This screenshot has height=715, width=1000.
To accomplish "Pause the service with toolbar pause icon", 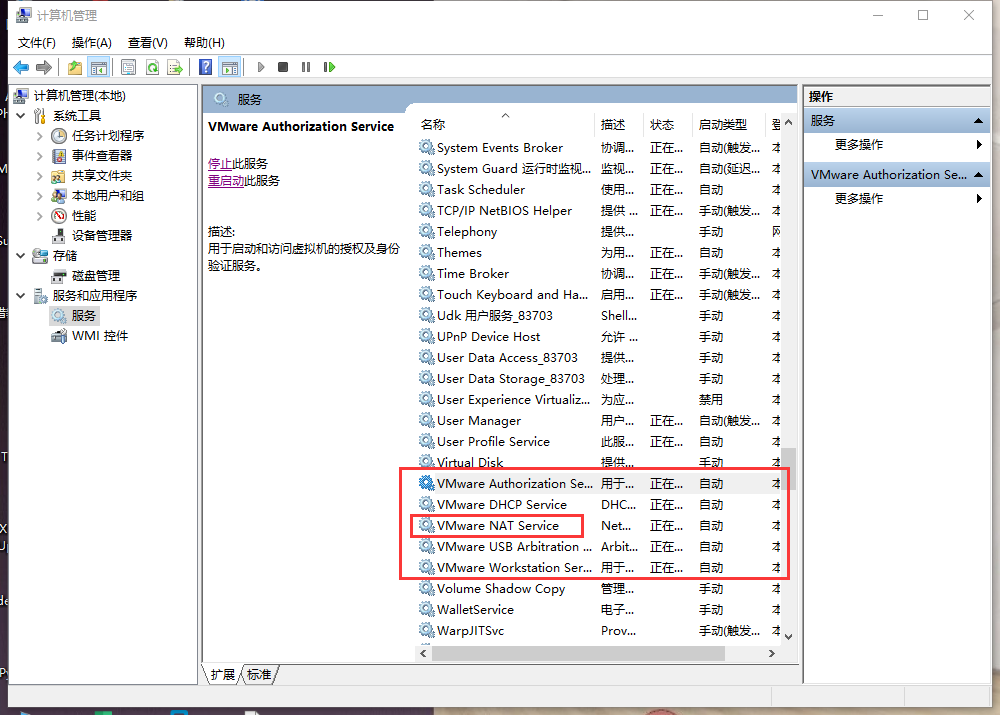I will pyautogui.click(x=306, y=67).
